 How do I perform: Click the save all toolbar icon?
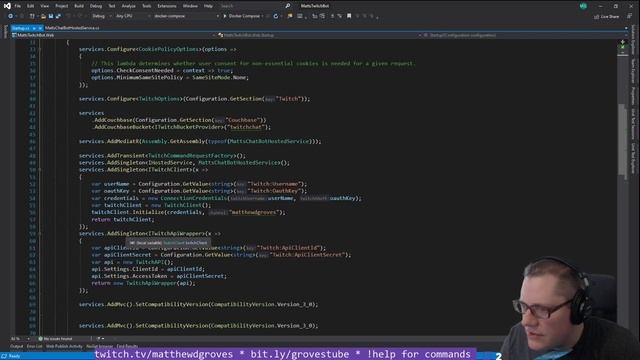pos(58,16)
